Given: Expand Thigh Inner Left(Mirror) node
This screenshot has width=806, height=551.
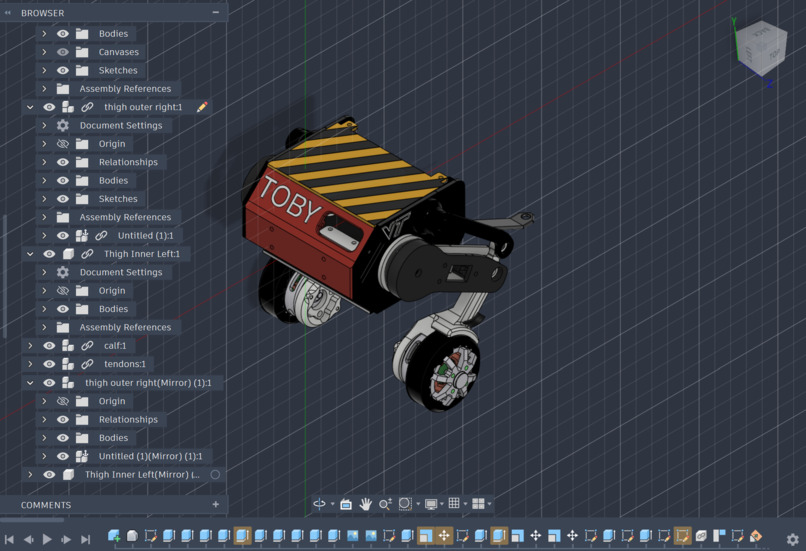Looking at the screenshot, I should 30,474.
